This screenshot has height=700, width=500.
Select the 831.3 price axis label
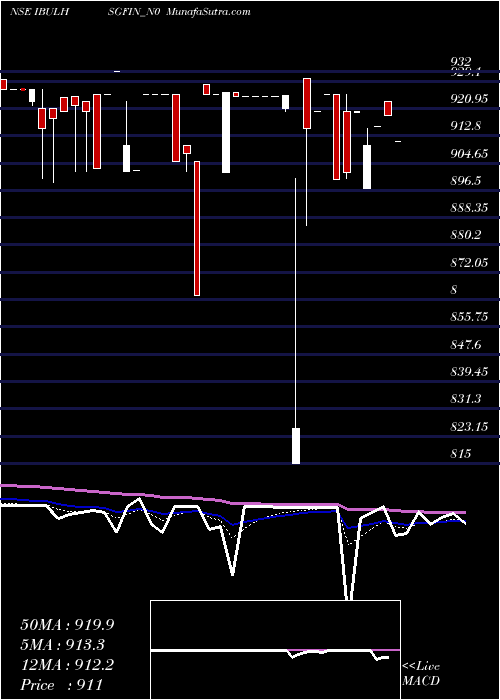tap(465, 399)
